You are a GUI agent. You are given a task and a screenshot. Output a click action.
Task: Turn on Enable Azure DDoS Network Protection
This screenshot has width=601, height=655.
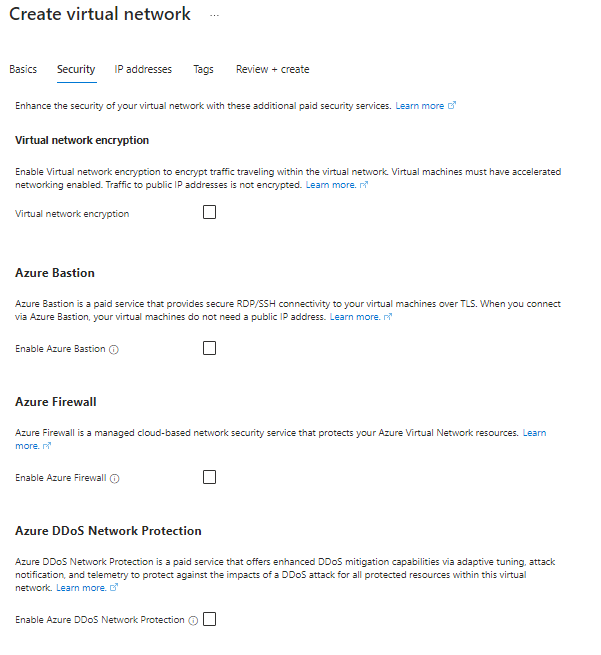[x=209, y=619]
